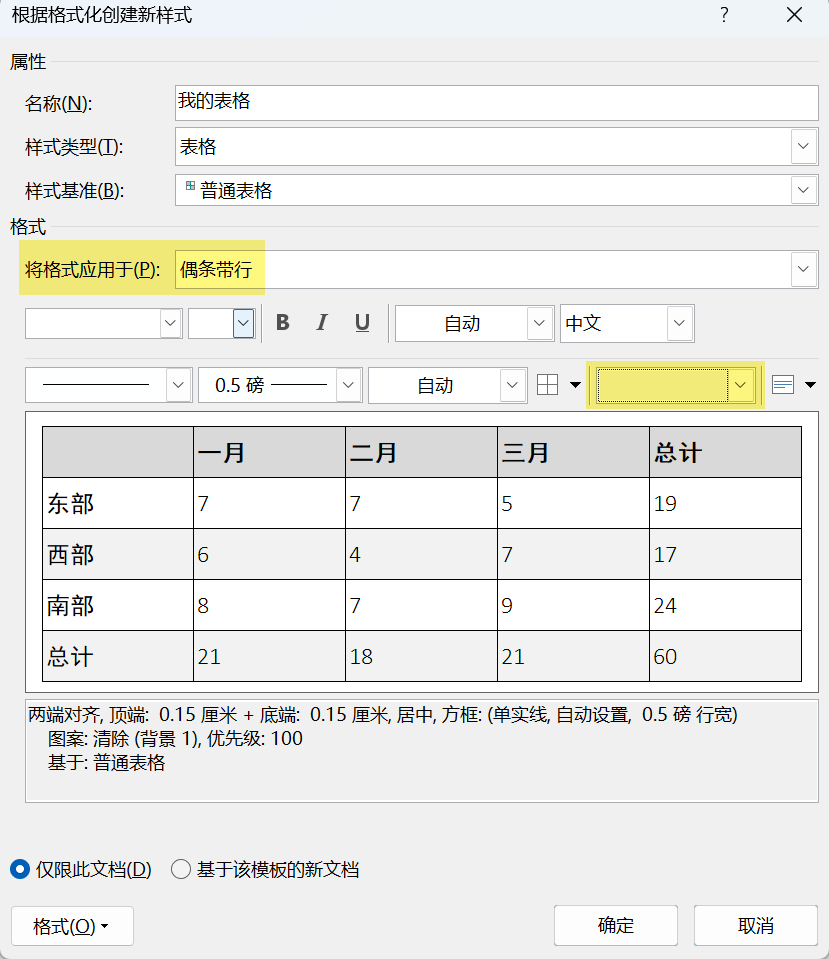Click the help question mark

pyautogui.click(x=724, y=15)
